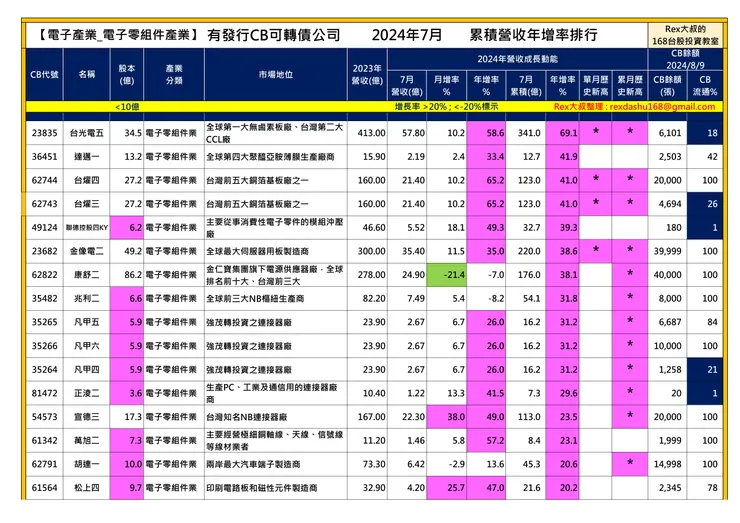Select the 2,345 CB balance cell

click(x=667, y=488)
